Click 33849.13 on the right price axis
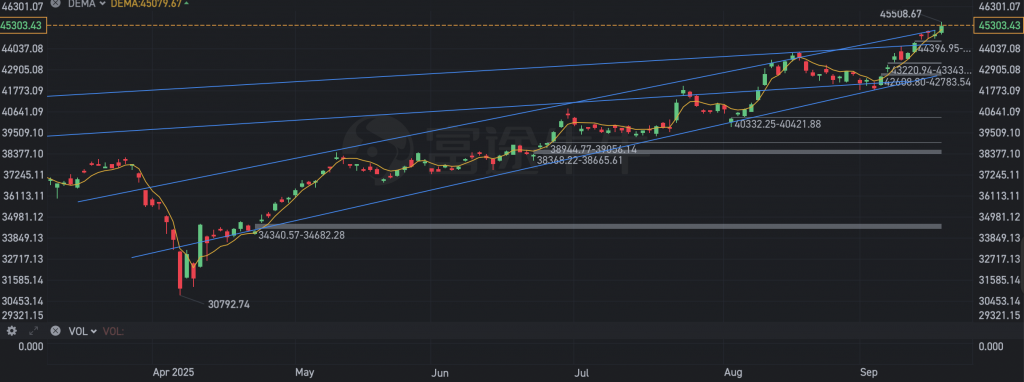 click(x=998, y=238)
